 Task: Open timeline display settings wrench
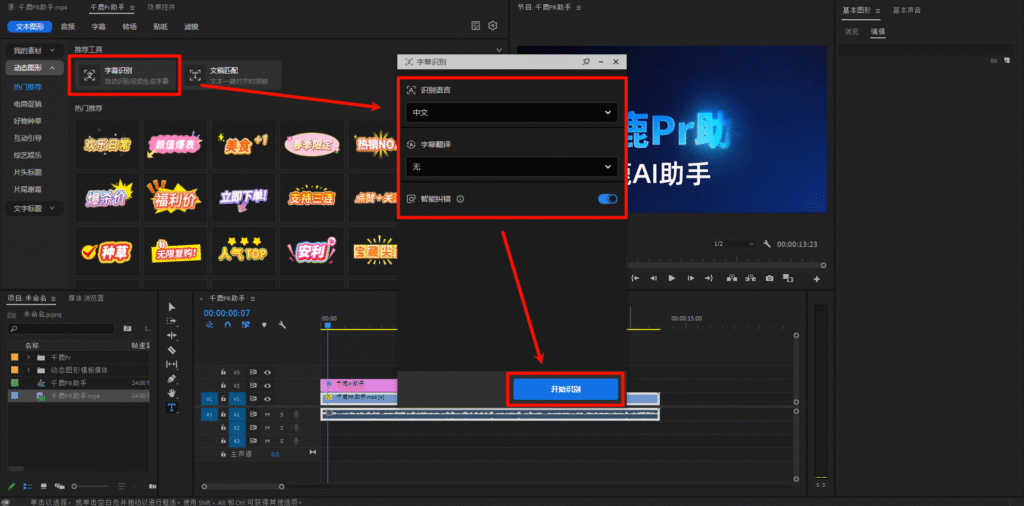click(283, 324)
